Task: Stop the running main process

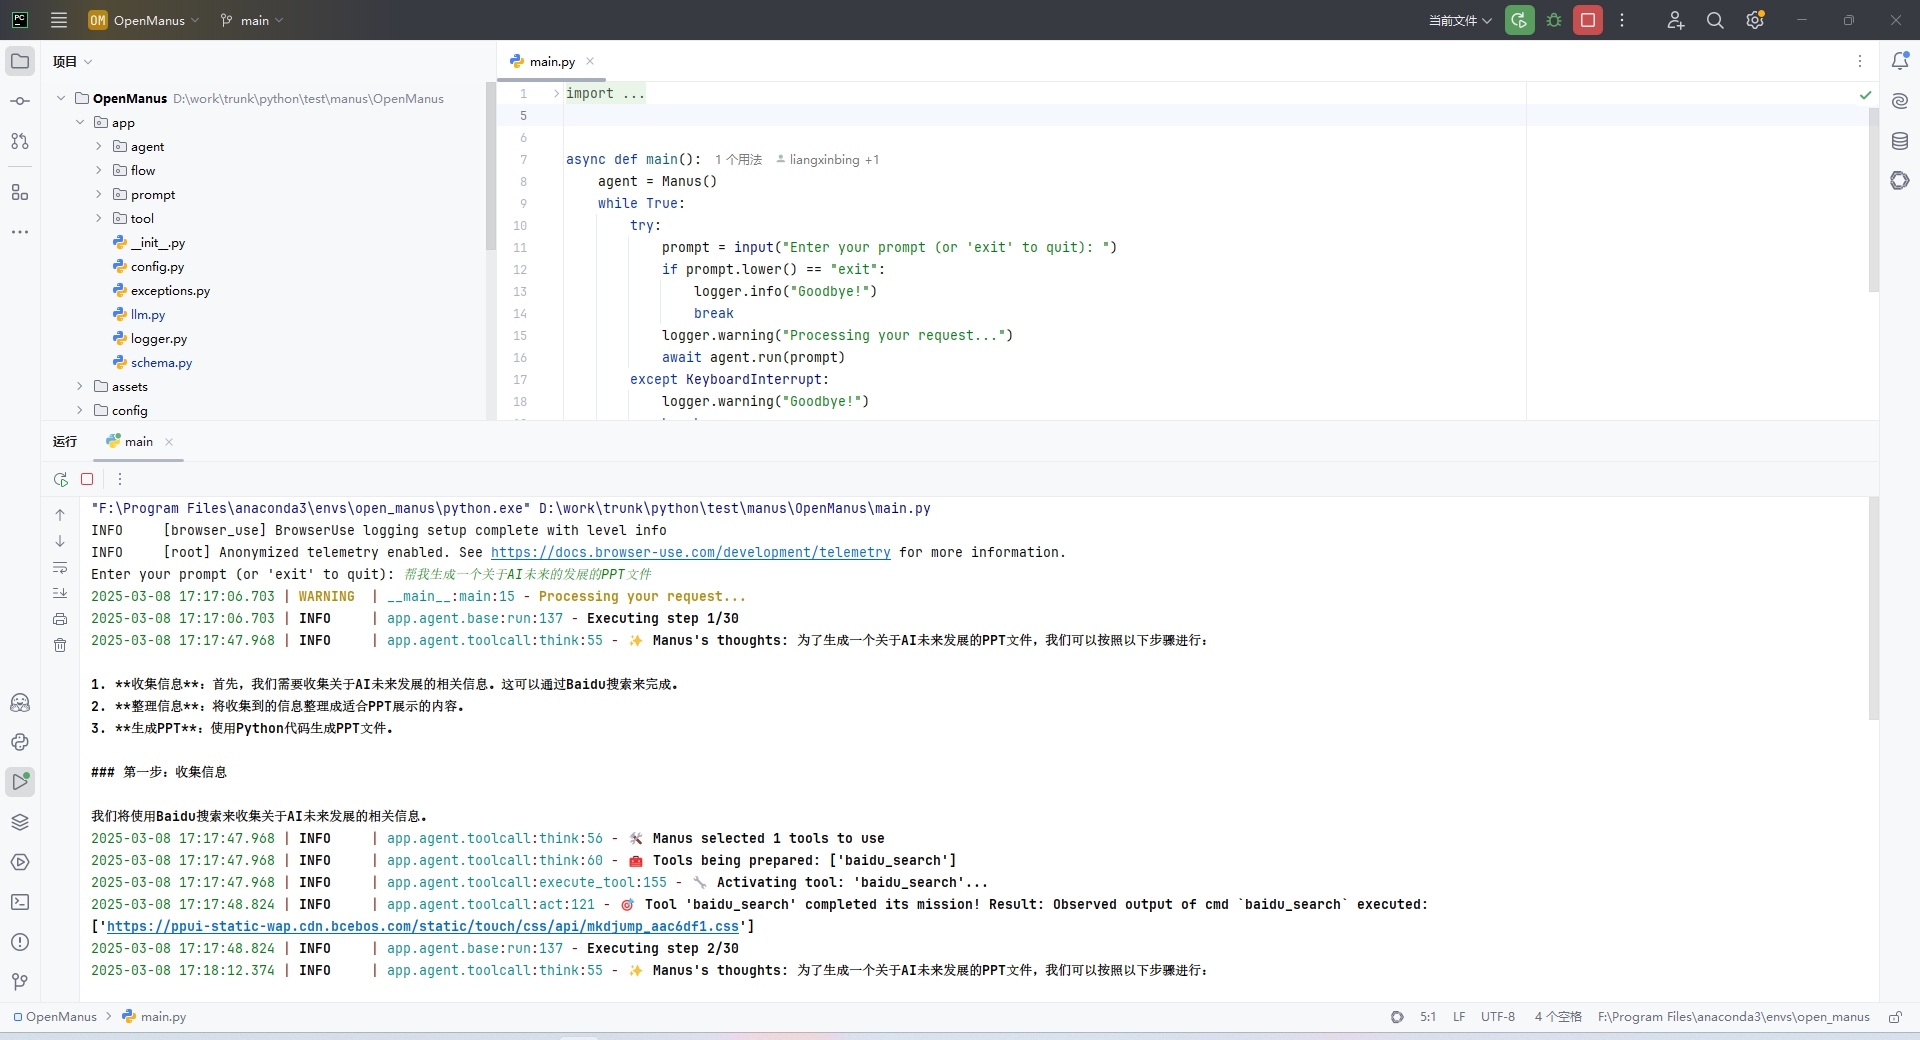Action: [x=1588, y=20]
